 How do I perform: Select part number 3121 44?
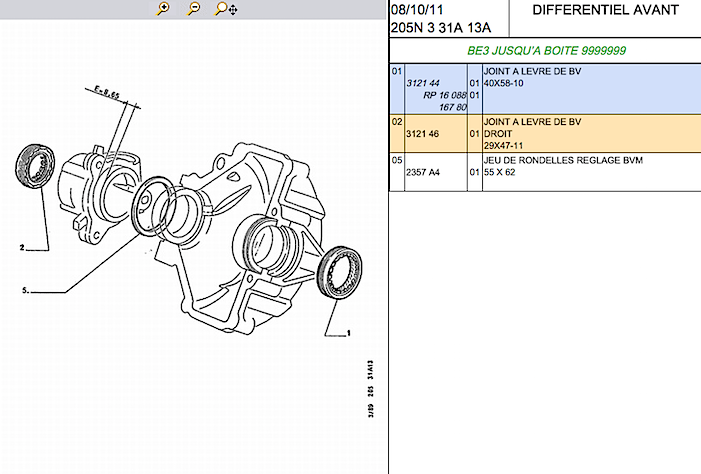pyautogui.click(x=423, y=83)
